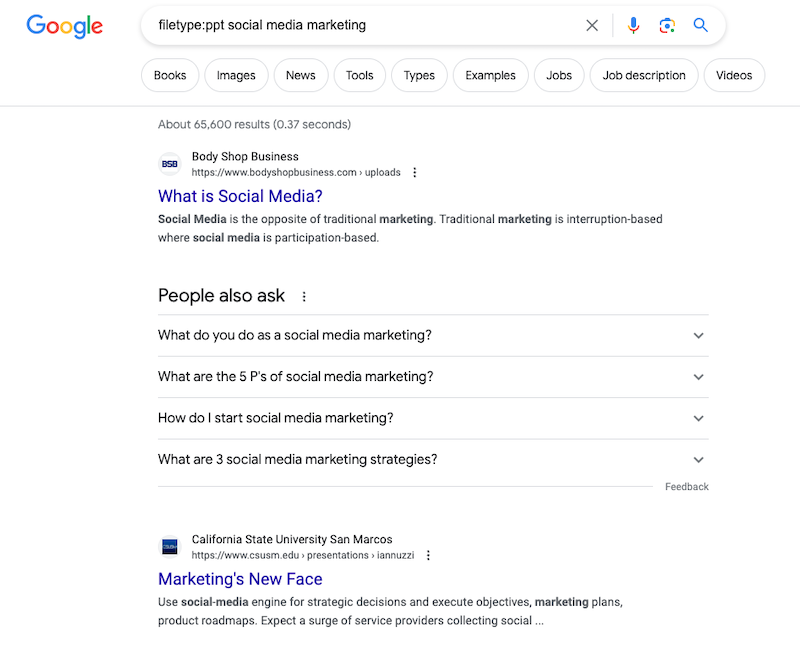Open the three-dot menu next to People also ask
The width and height of the screenshot is (800, 655).
304,295
